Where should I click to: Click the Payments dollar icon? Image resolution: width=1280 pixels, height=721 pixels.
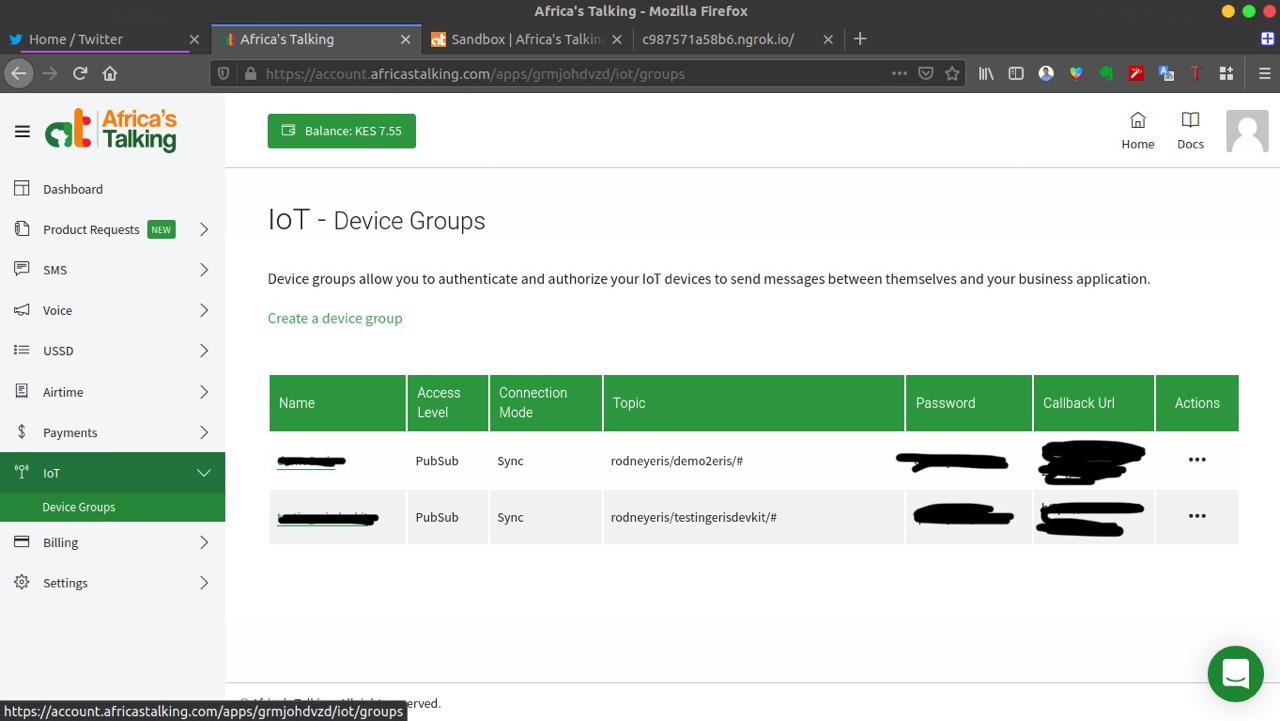[22, 432]
